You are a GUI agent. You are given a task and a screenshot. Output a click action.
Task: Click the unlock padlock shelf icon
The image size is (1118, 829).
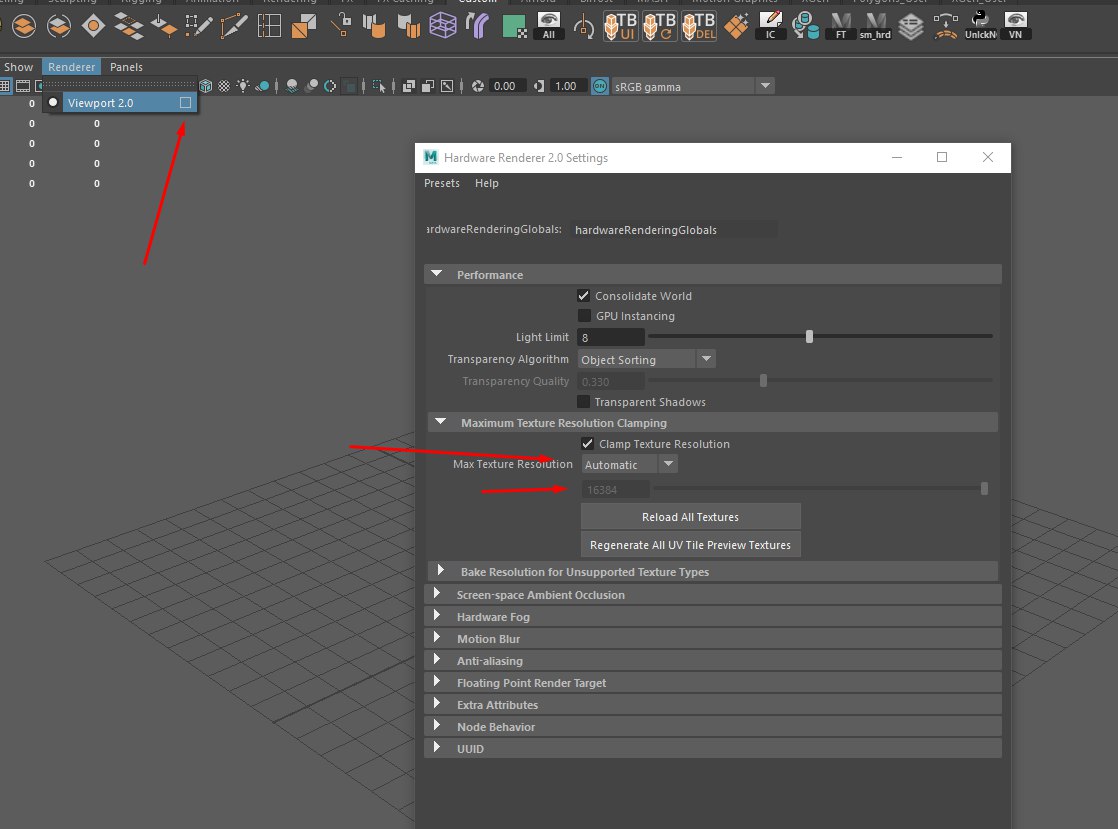[x=340, y=26]
